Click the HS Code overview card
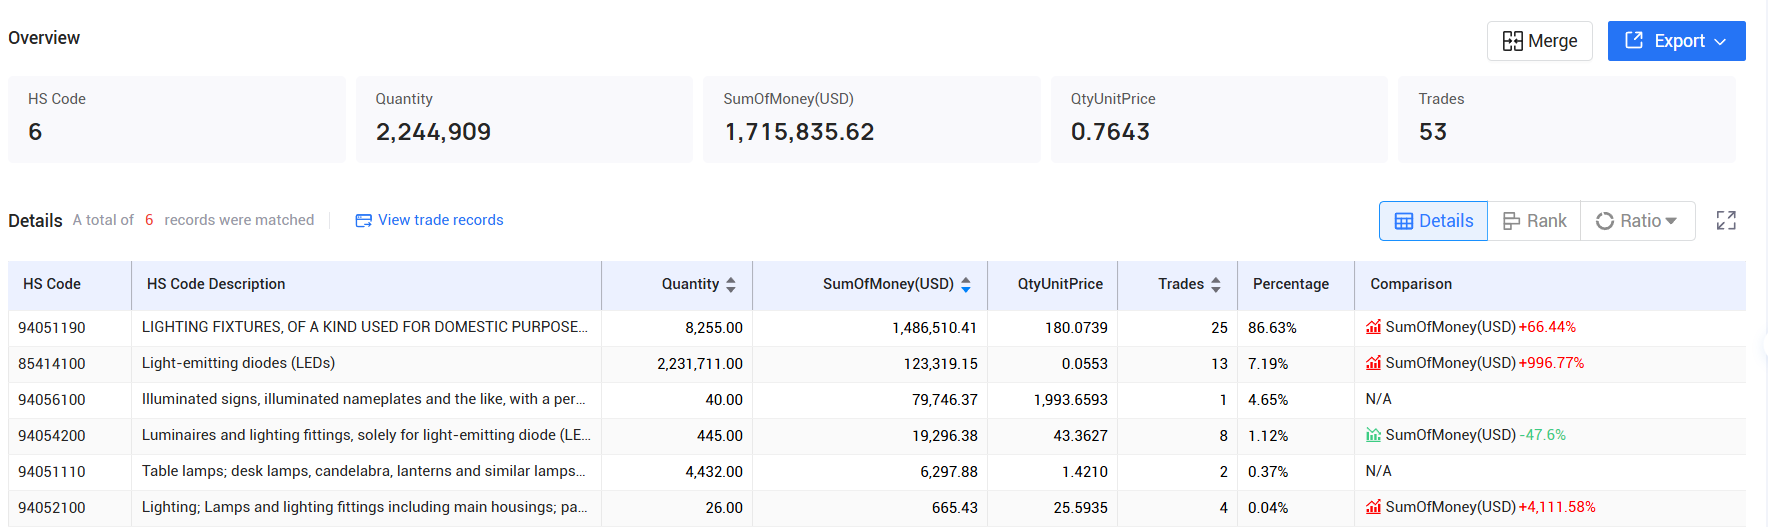The image size is (1768, 527). [177, 119]
